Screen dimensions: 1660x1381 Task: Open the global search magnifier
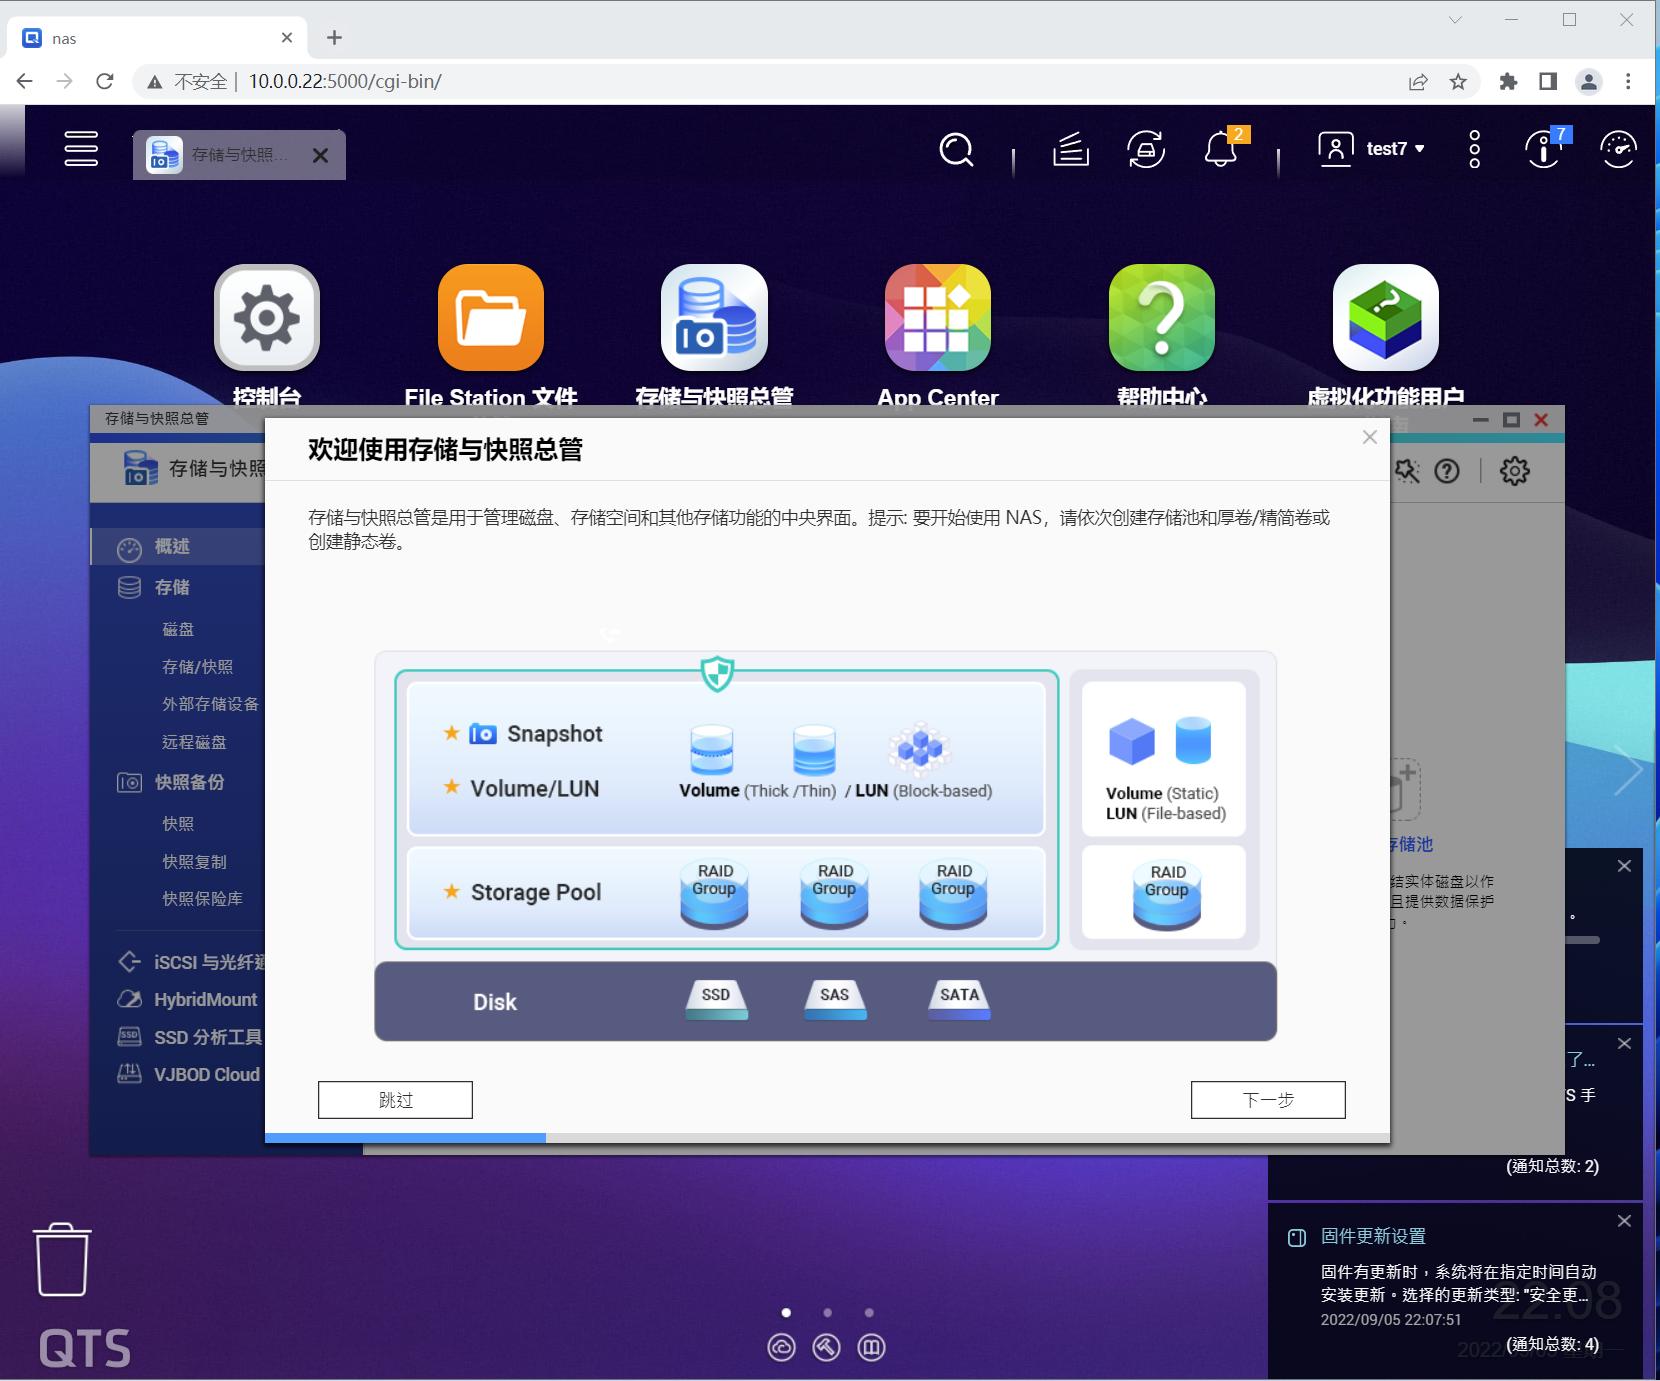[x=956, y=150]
